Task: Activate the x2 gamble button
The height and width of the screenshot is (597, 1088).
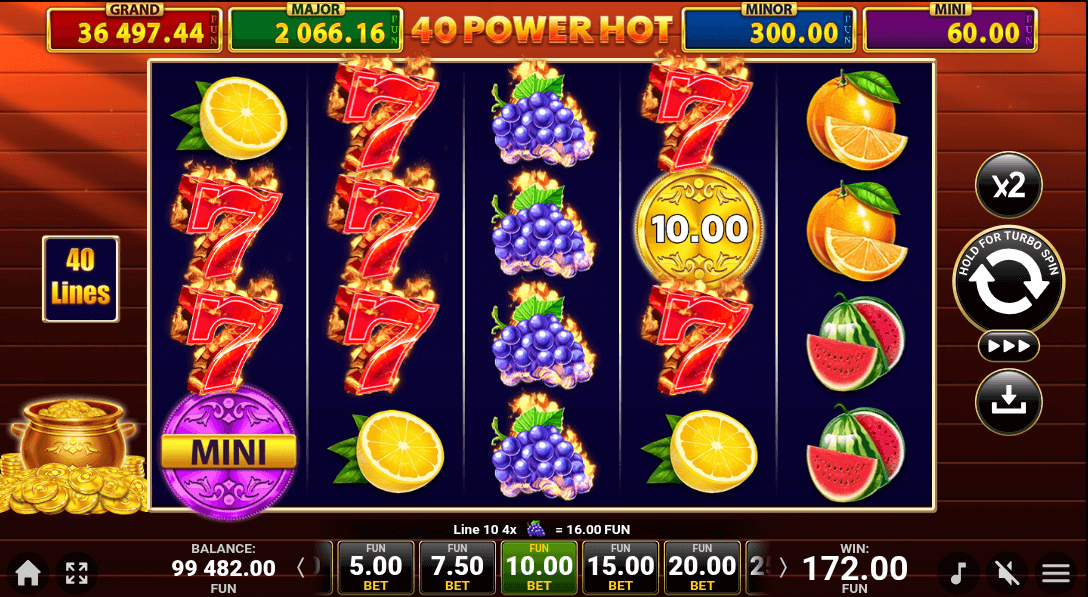Action: coord(1008,185)
